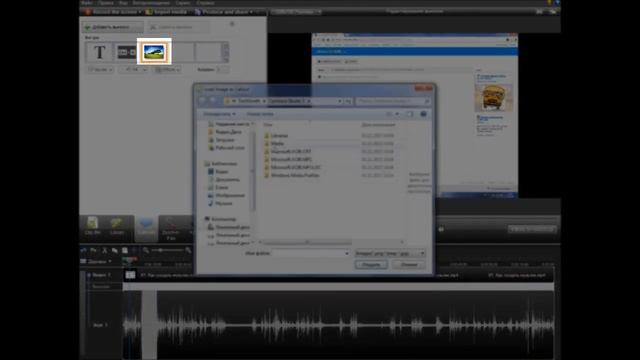Open the Вид menu
This screenshot has width=640, height=360.
click(123, 3)
